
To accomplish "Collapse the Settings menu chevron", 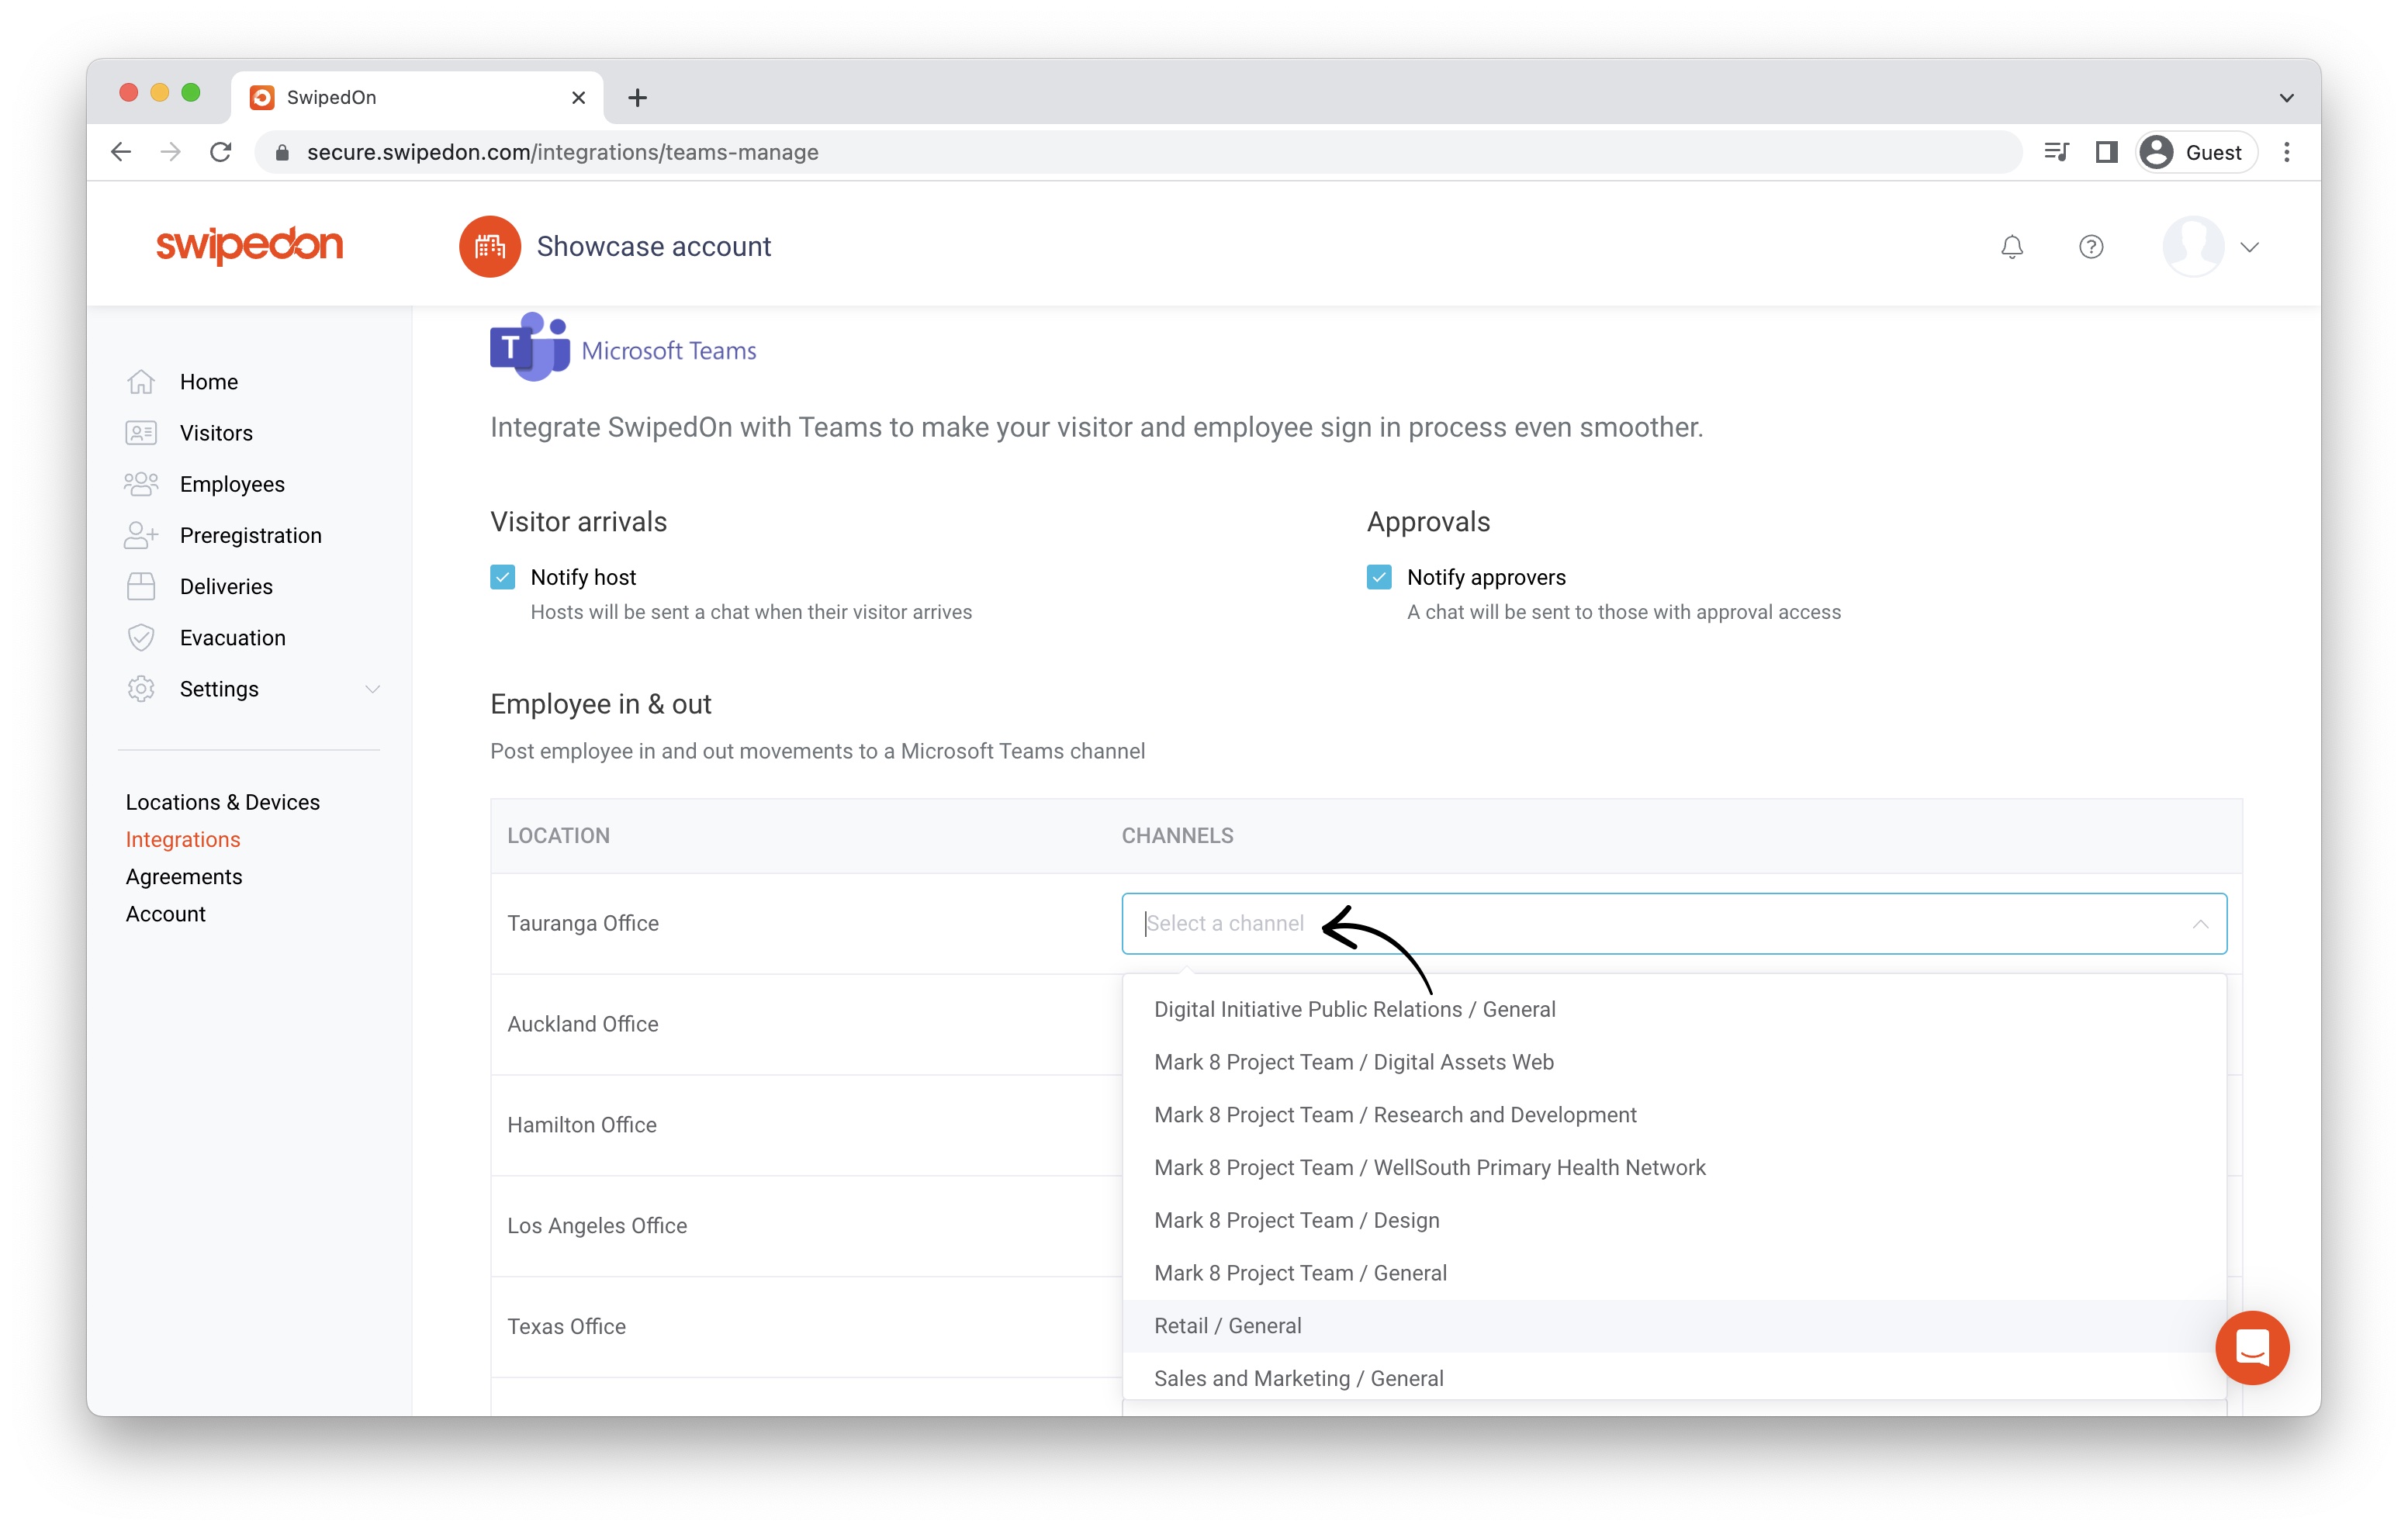I will coord(372,689).
